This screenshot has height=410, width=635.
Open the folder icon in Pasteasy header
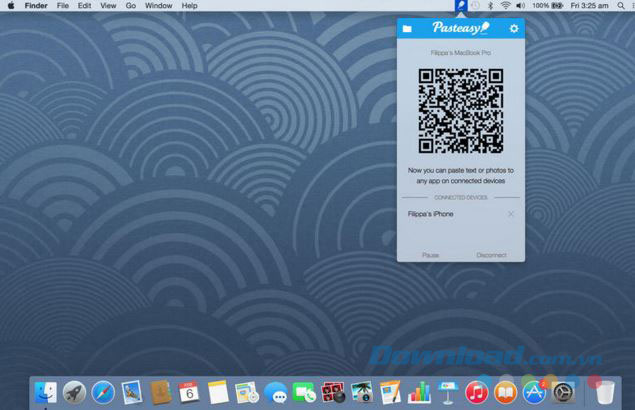(x=407, y=28)
